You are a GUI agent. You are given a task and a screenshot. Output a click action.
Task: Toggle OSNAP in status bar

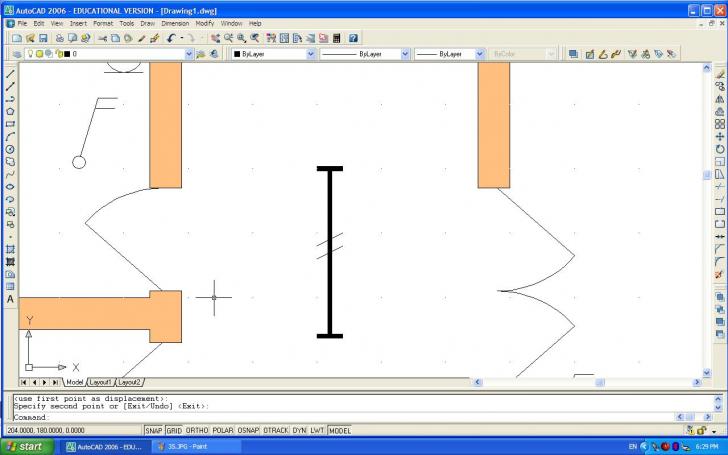[248, 430]
